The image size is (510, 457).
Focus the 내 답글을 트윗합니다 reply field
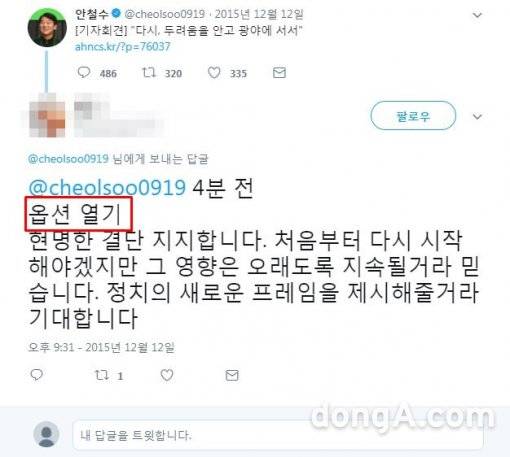277,435
